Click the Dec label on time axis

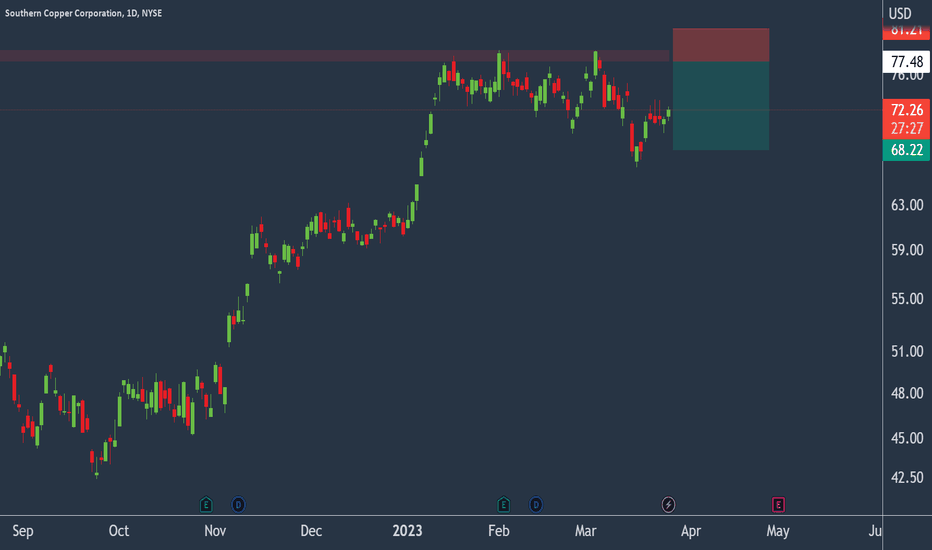pyautogui.click(x=311, y=531)
